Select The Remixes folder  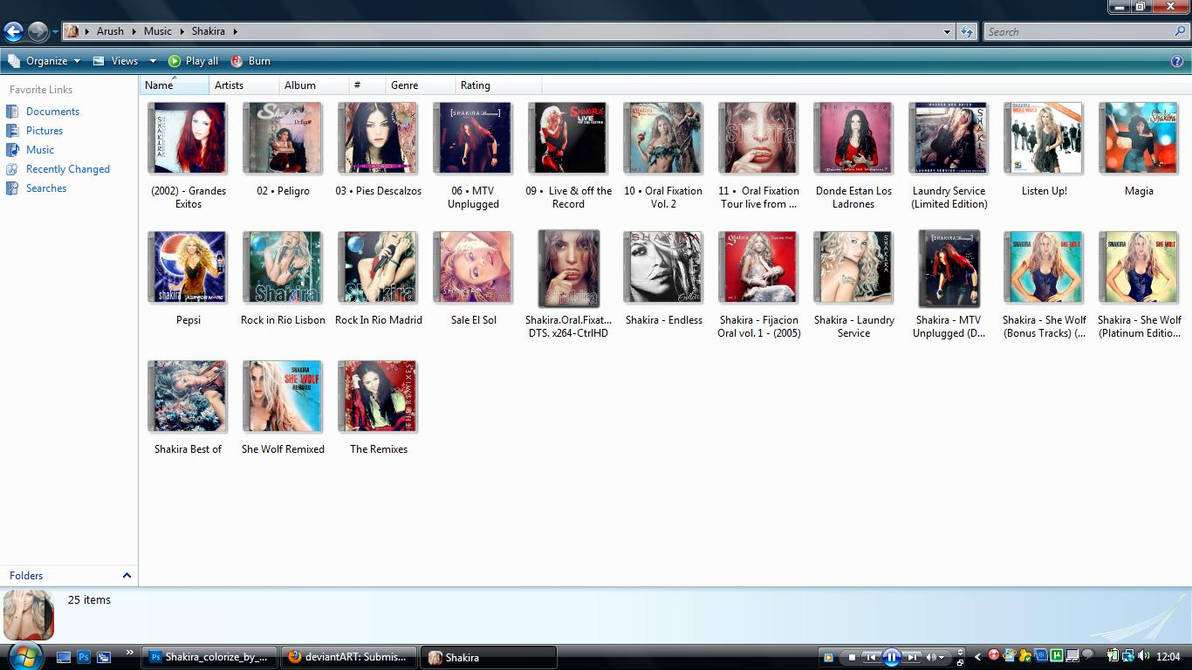coord(378,408)
